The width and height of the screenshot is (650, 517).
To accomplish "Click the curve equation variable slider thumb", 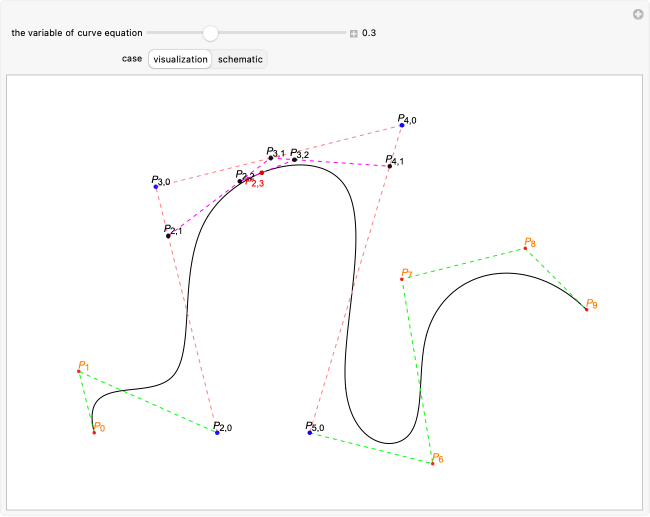I will pos(210,33).
